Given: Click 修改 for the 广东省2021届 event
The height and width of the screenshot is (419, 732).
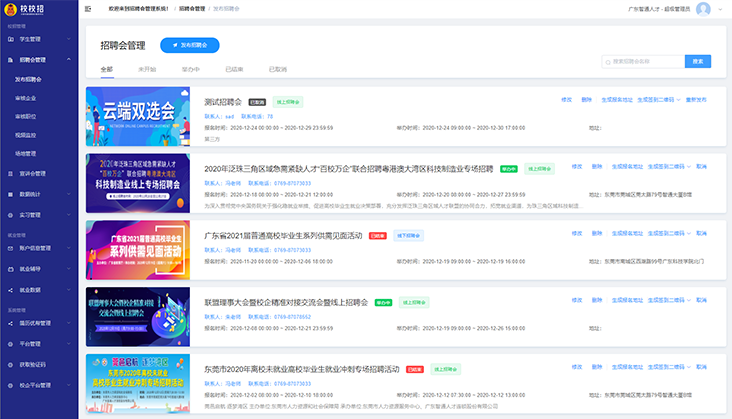Looking at the screenshot, I should point(577,233).
